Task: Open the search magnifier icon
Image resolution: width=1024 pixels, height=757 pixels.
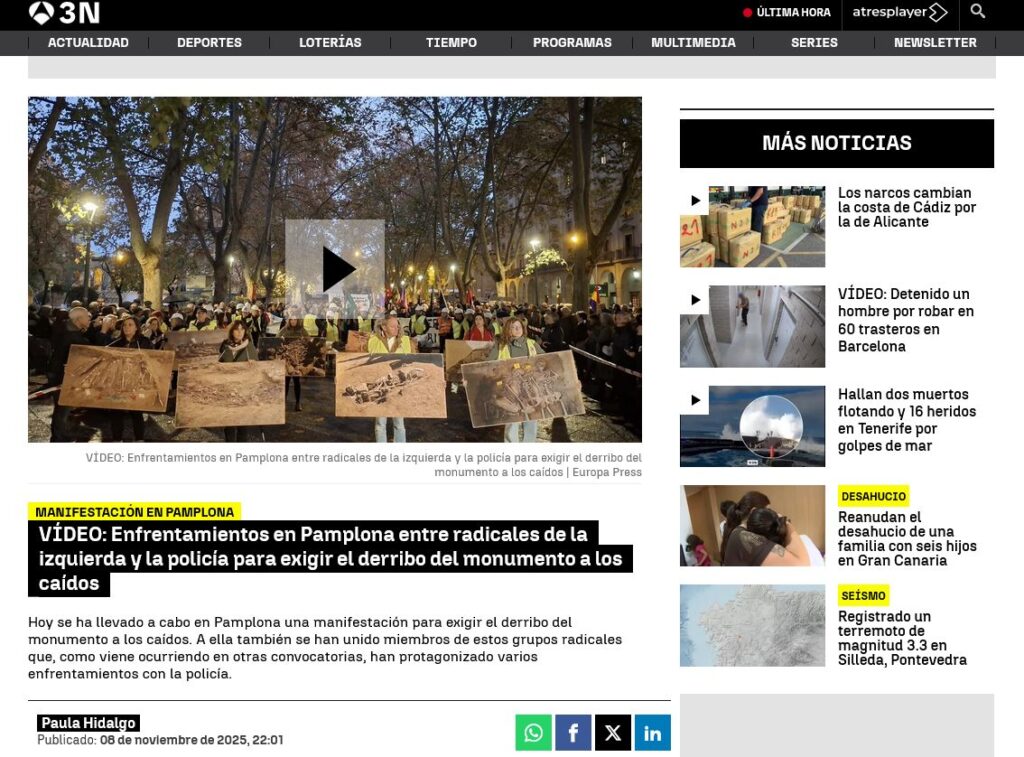Action: [x=977, y=12]
